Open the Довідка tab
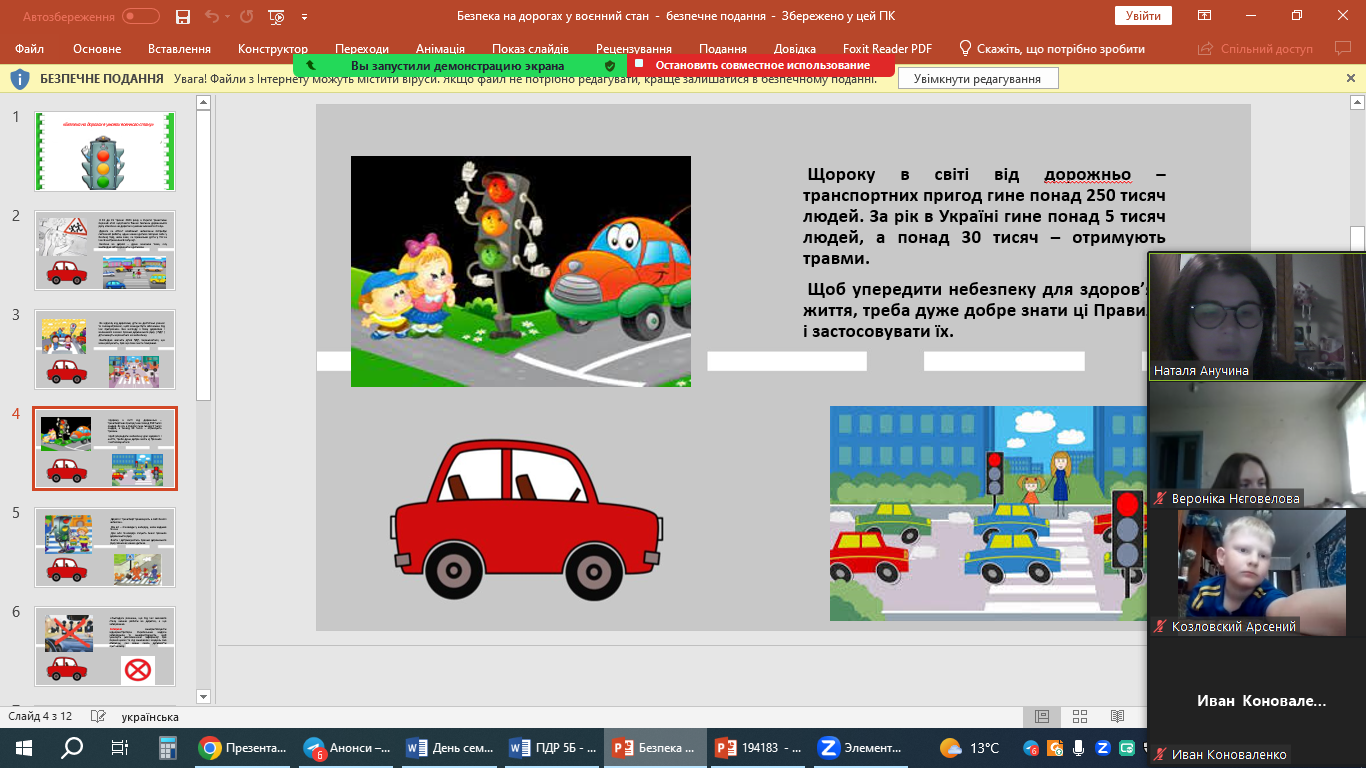Screen dimensions: 1366x768 pos(795,49)
